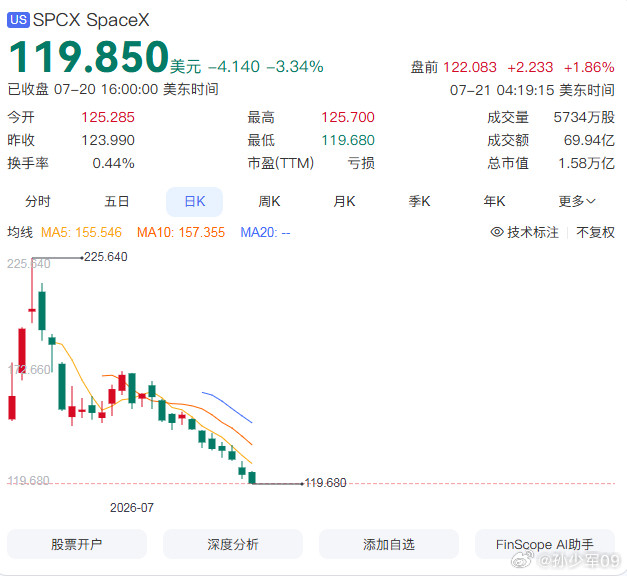
Task: Click the current price 119.850
Action: [89, 57]
